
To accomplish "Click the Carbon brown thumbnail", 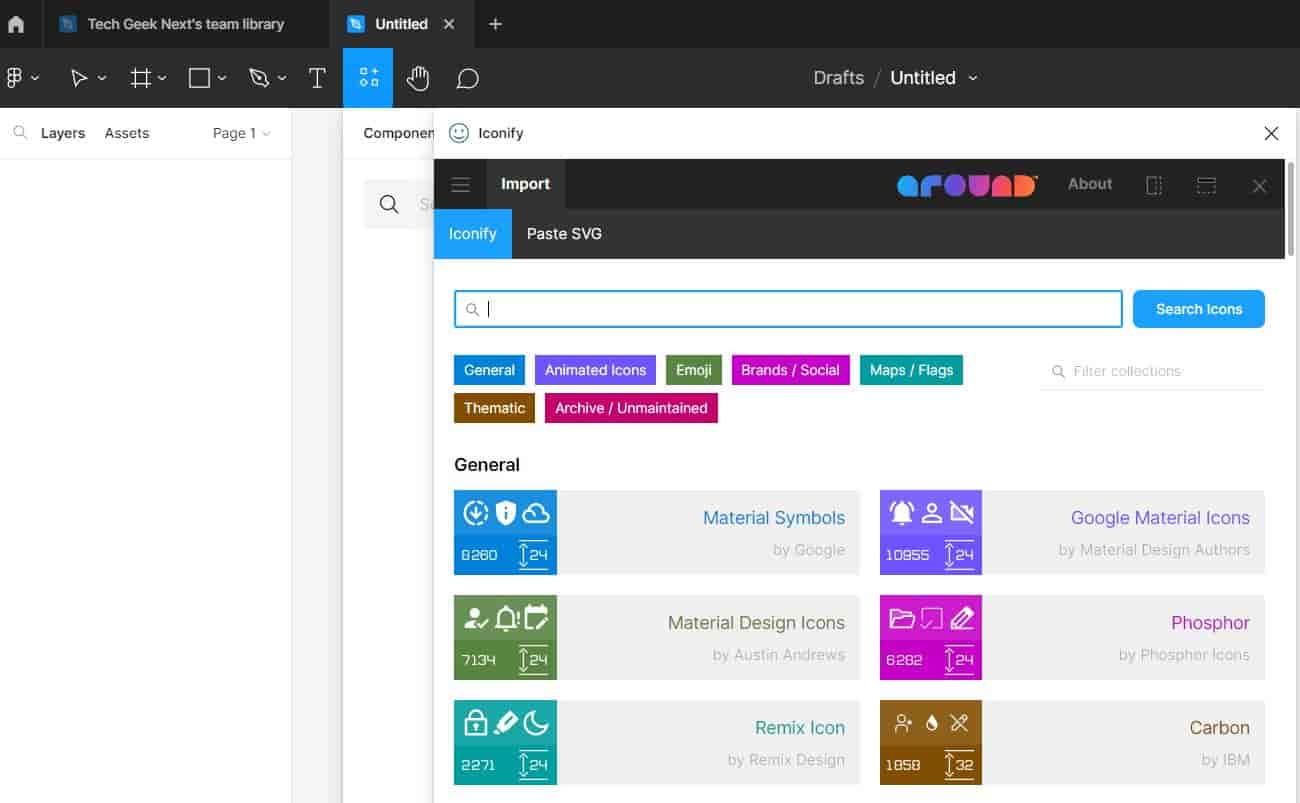I will point(931,742).
